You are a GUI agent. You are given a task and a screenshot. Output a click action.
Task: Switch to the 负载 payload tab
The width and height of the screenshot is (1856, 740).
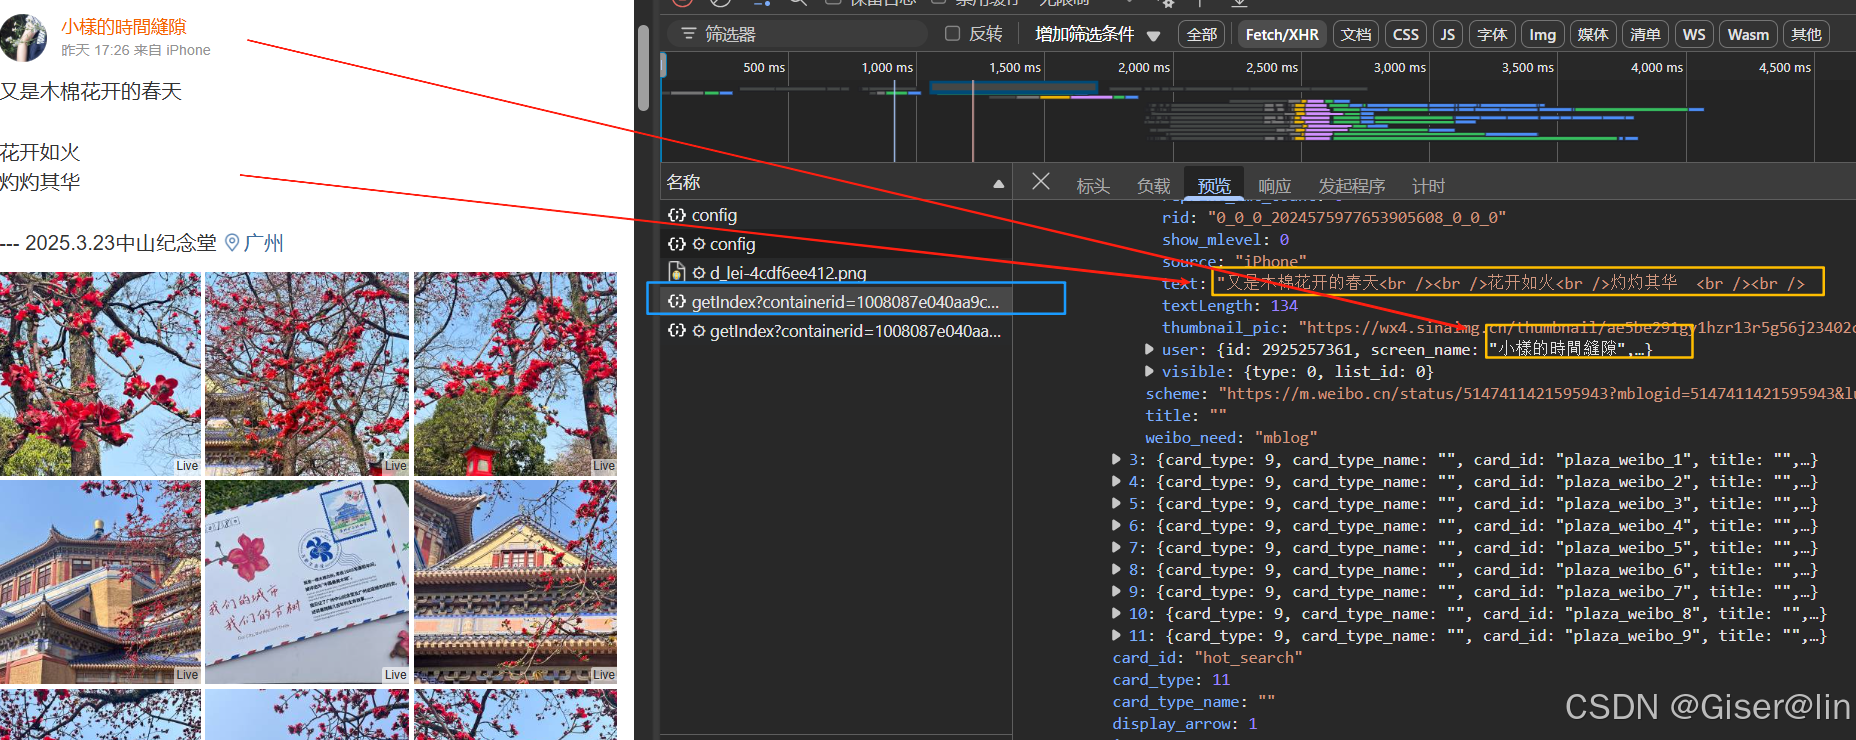[x=1153, y=186]
